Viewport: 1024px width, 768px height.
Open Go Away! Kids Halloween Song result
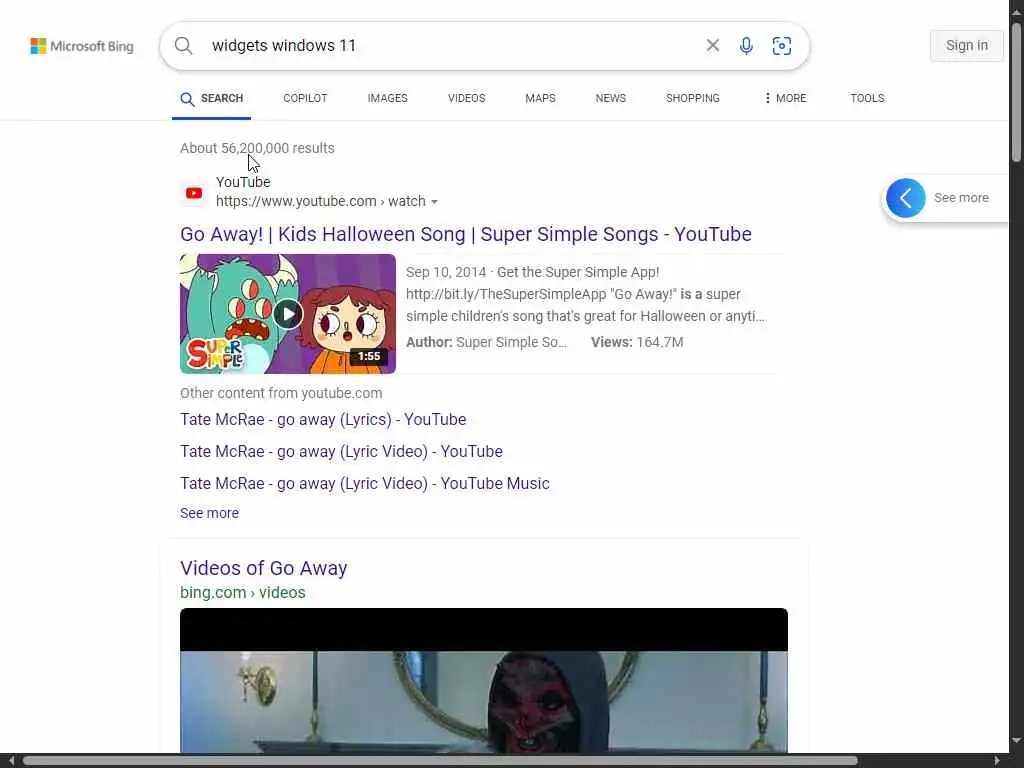[466, 234]
